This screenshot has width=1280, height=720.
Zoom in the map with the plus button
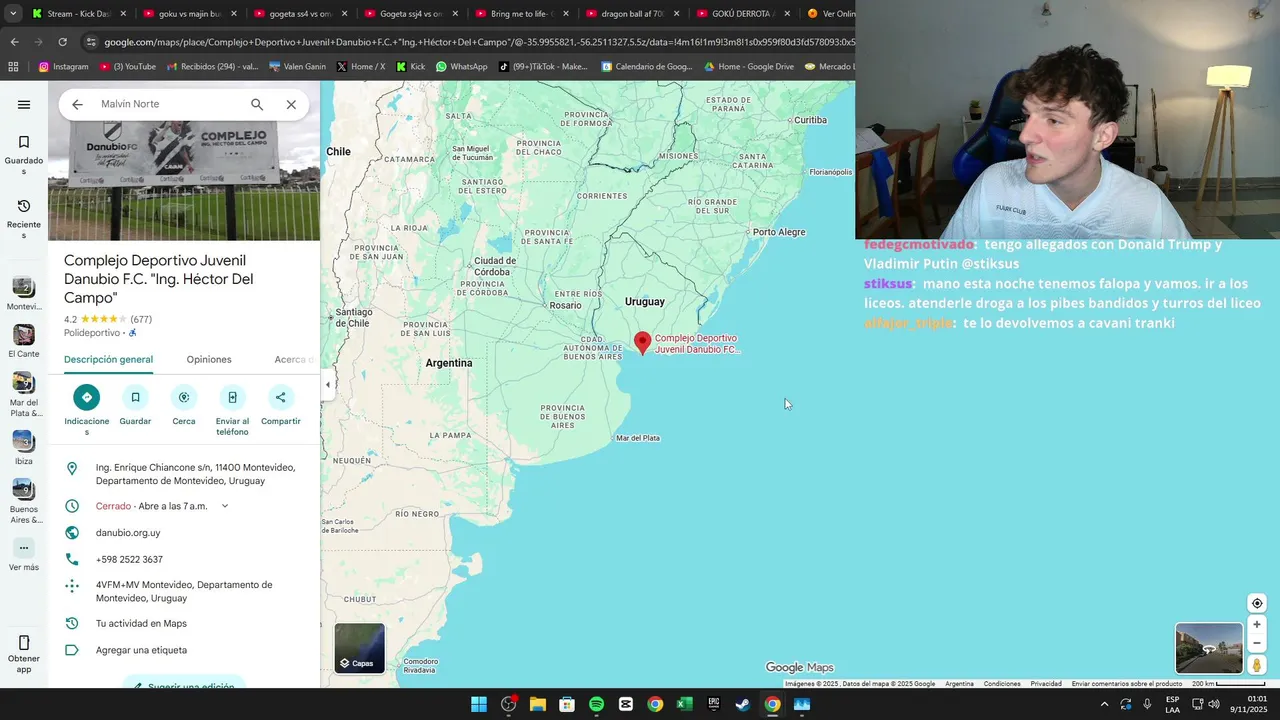click(1257, 625)
